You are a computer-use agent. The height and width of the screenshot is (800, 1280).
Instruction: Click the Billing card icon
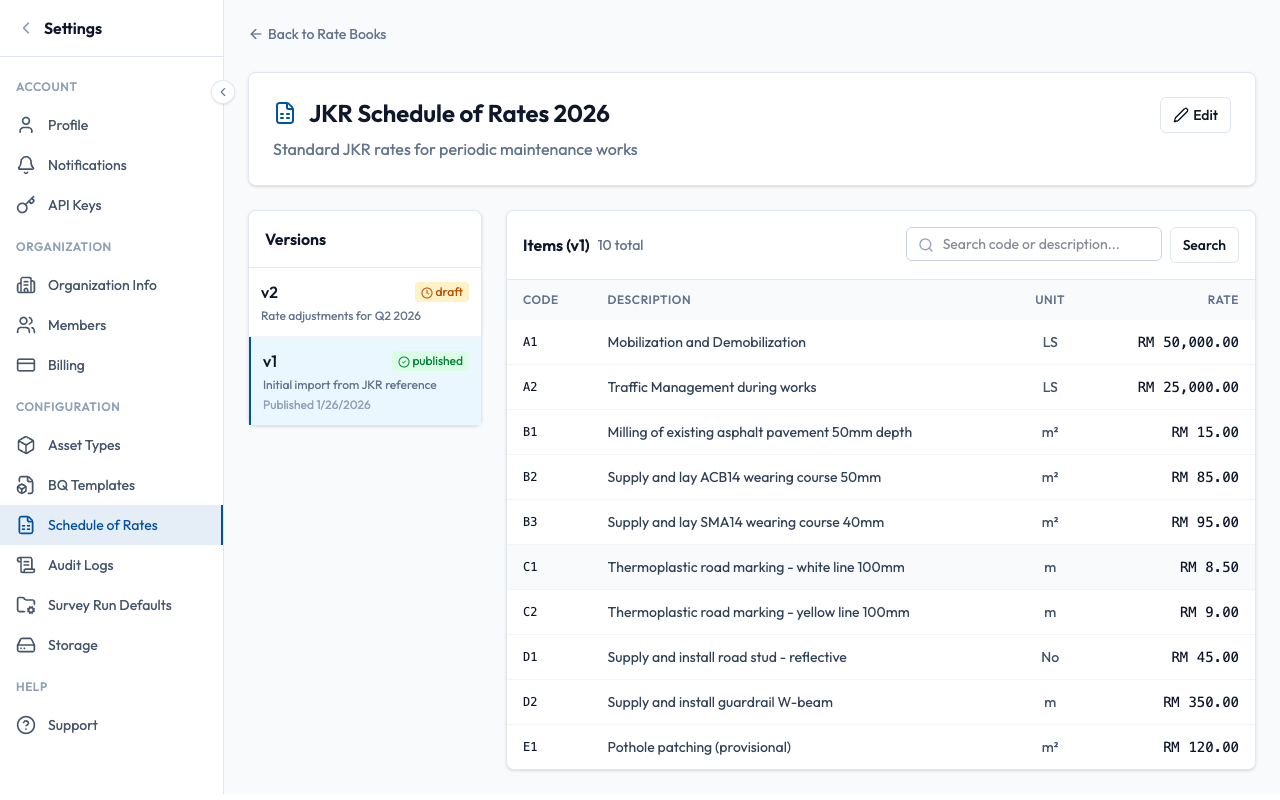pyautogui.click(x=27, y=365)
